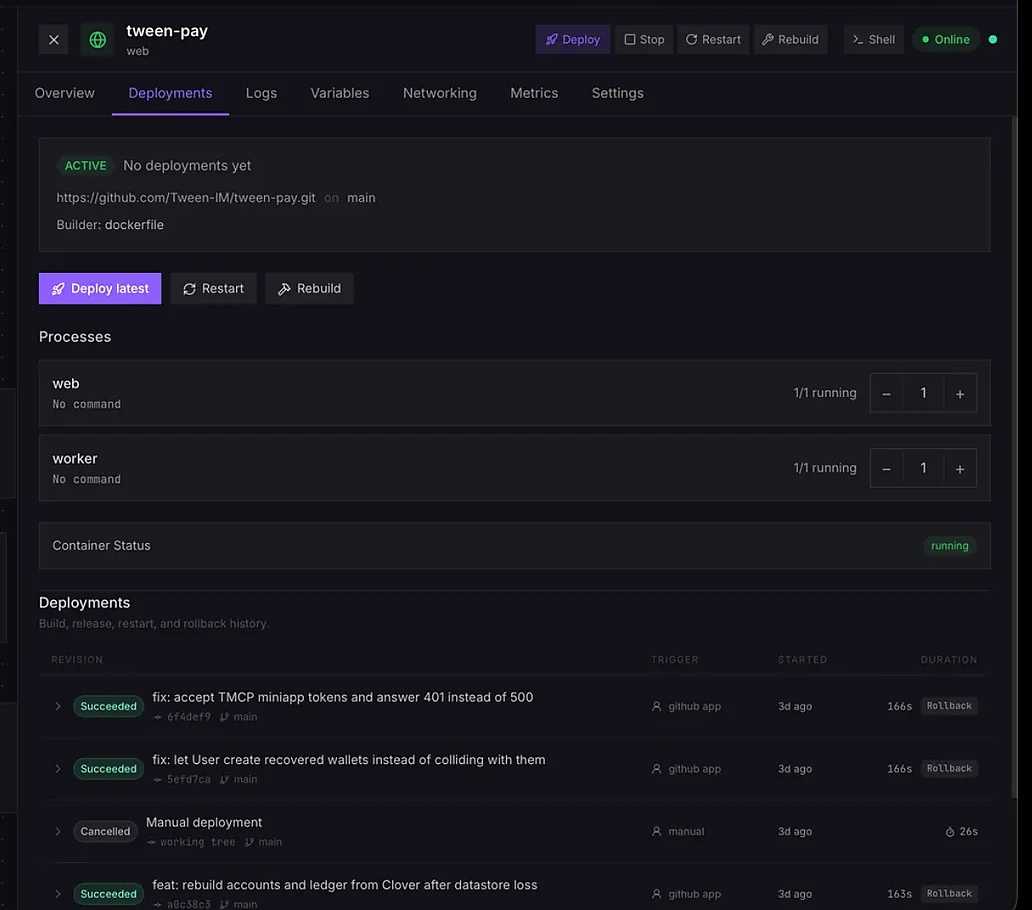1032x910 pixels.
Task: Click the web process count field
Action: pyautogui.click(x=923, y=393)
